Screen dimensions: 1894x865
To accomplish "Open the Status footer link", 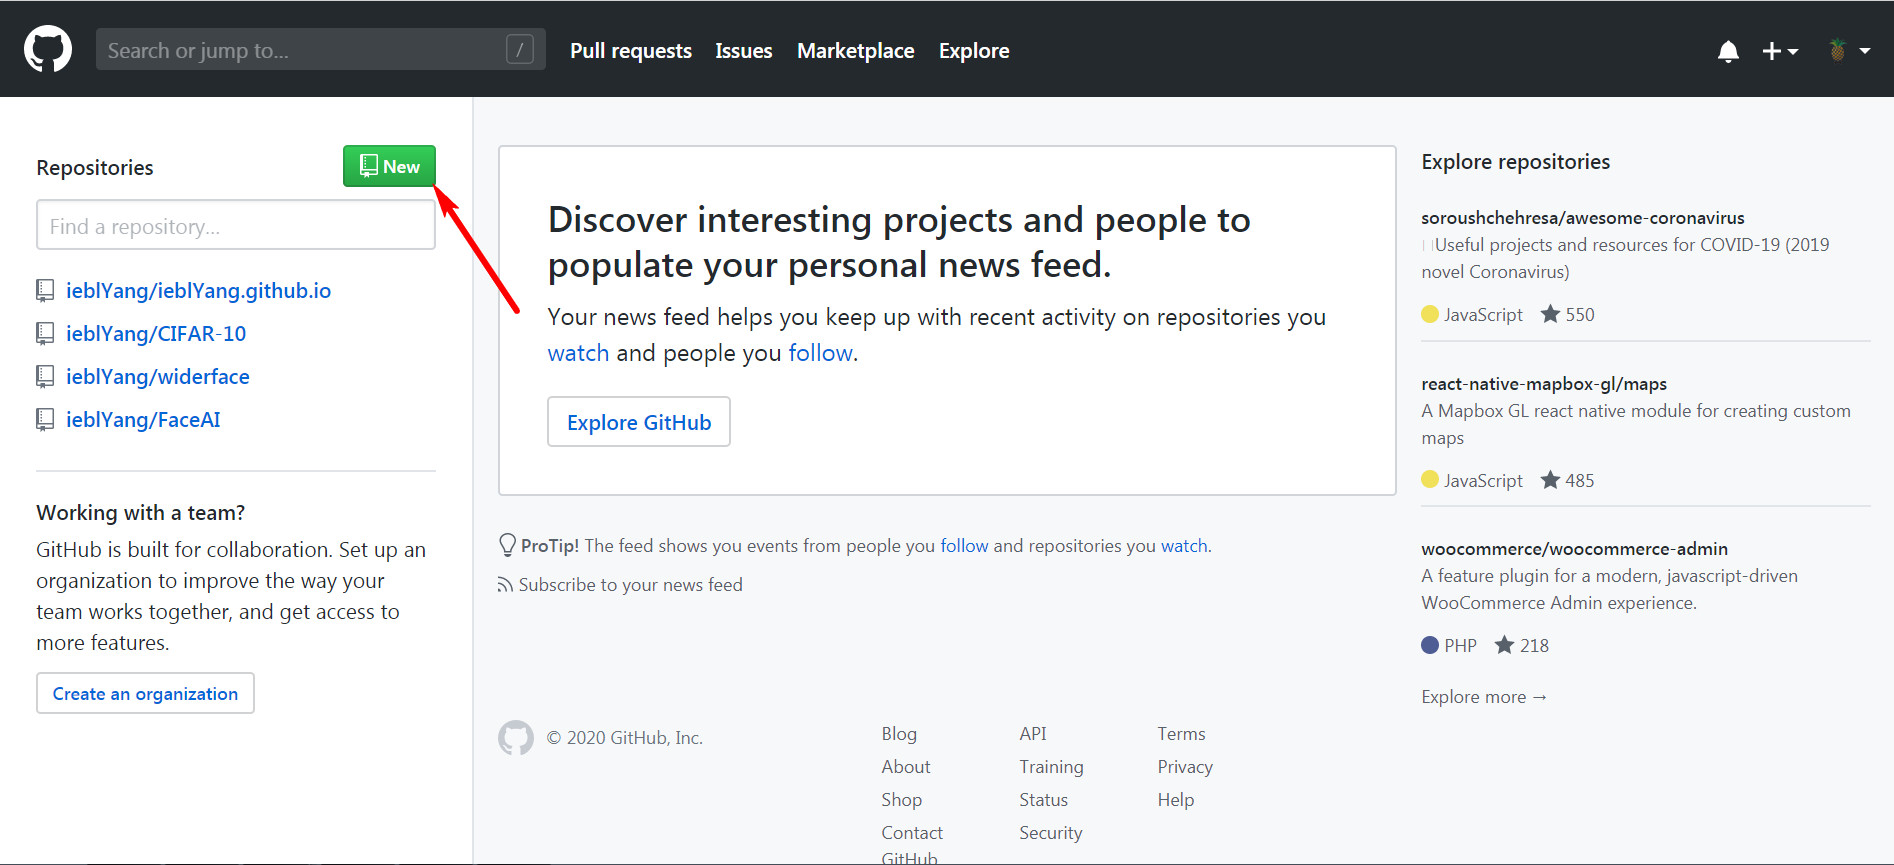I will pyautogui.click(x=1043, y=800).
